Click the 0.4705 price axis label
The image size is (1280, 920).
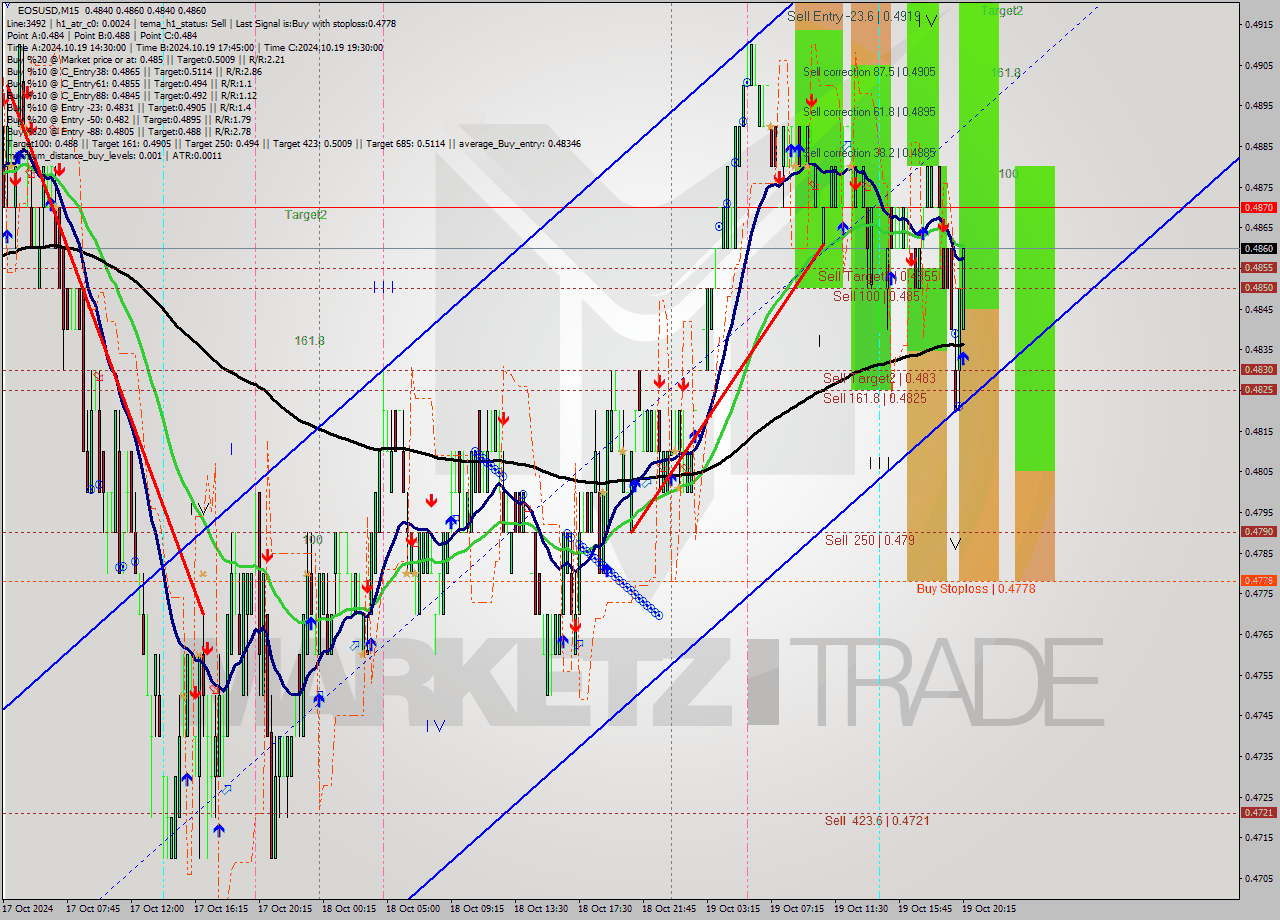coord(1258,878)
